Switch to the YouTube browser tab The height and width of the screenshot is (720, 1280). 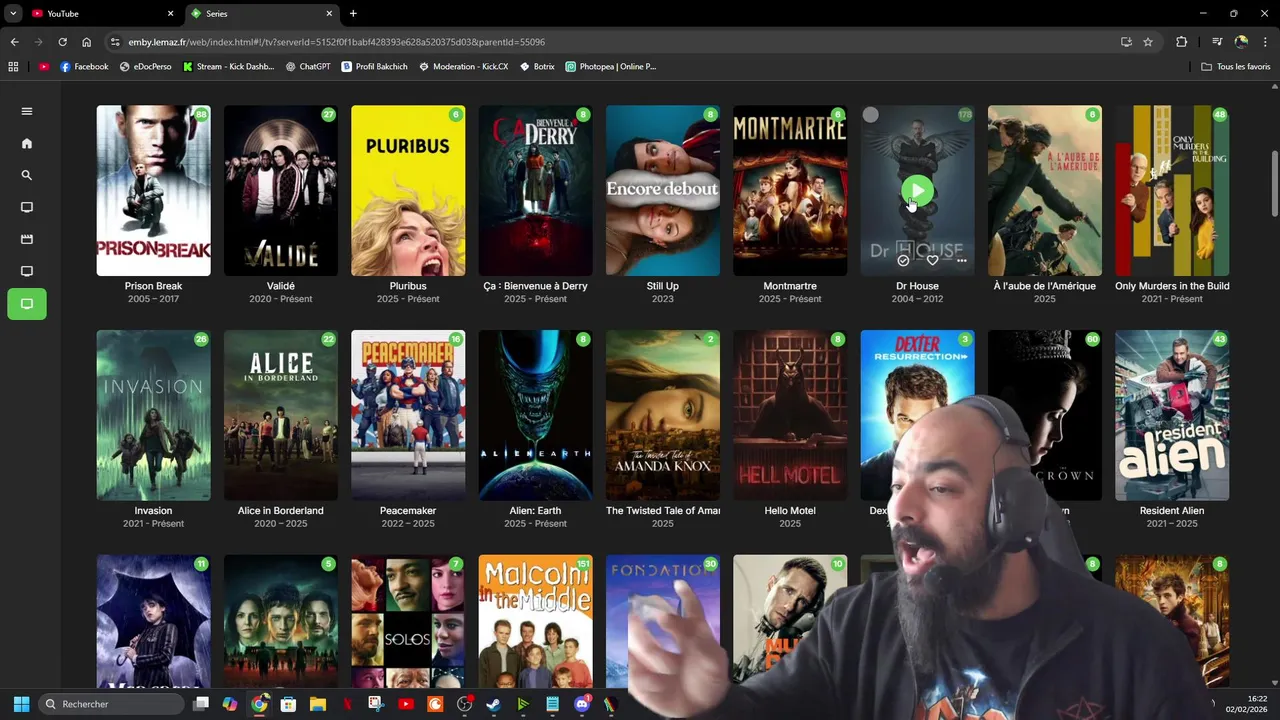pos(100,14)
